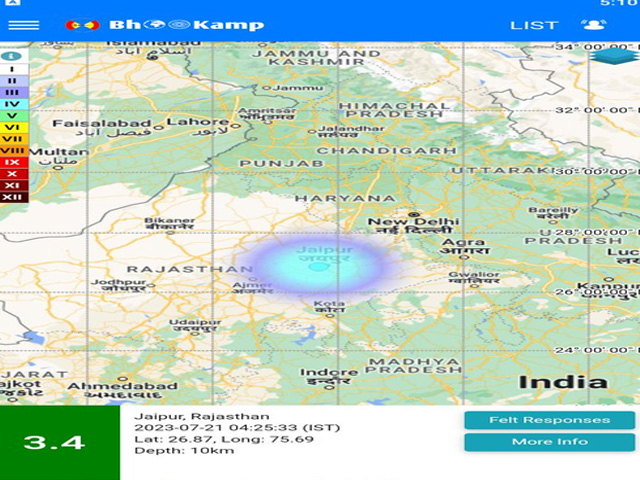This screenshot has width=640, height=480.
Task: Tap the PUNJAB state label
Action: (282, 164)
